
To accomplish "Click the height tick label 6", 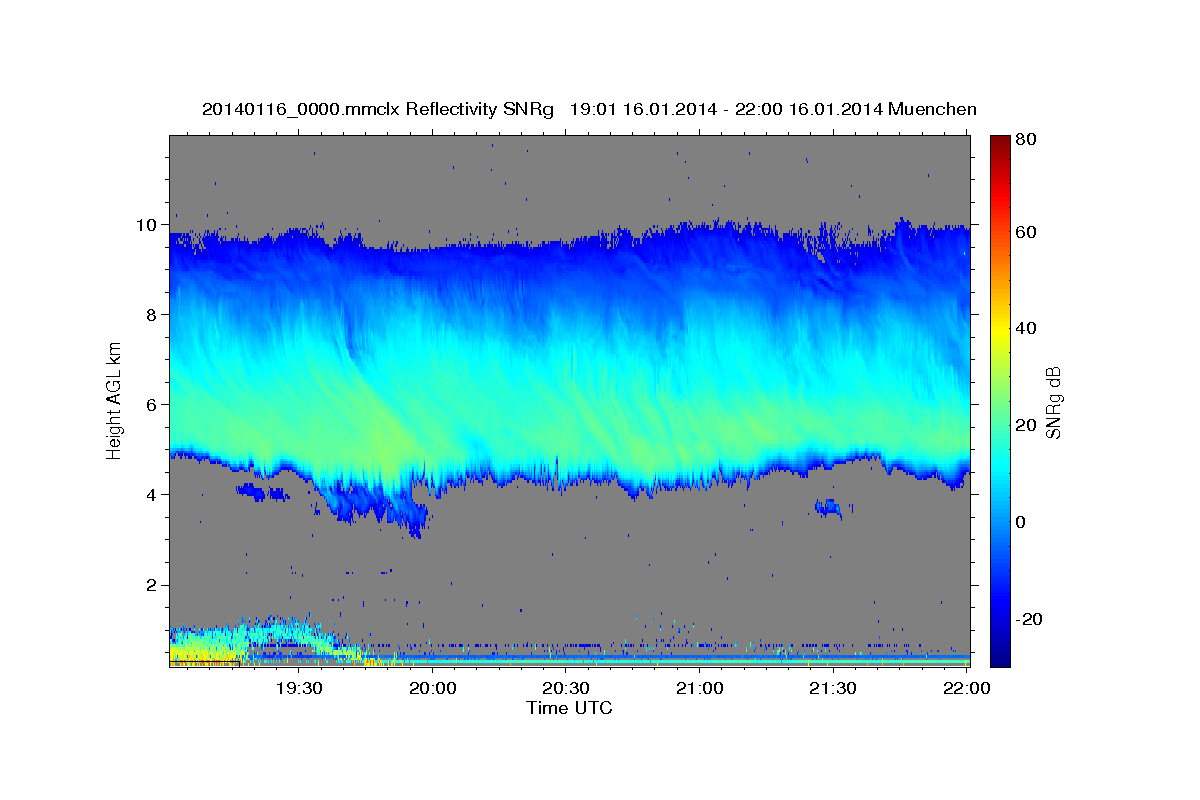I will pos(153,404).
